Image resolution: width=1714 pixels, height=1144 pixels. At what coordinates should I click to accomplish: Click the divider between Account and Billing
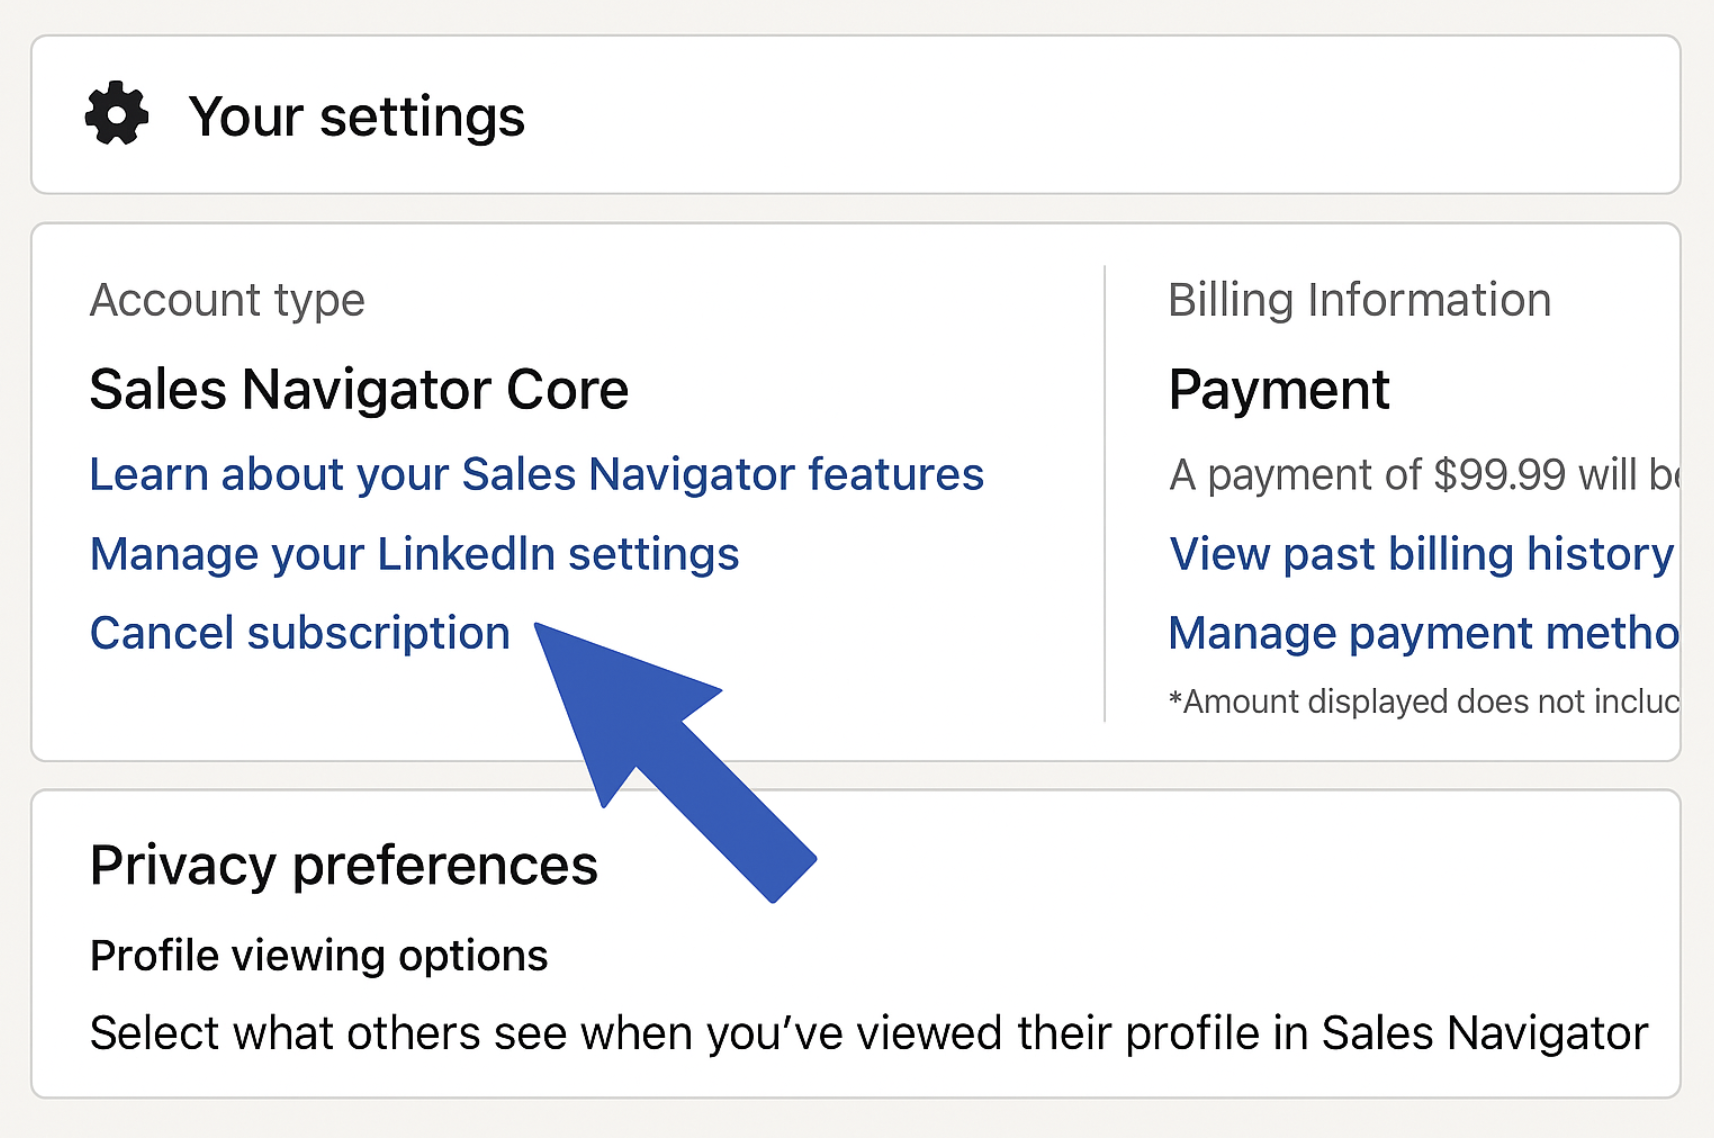(x=1105, y=493)
